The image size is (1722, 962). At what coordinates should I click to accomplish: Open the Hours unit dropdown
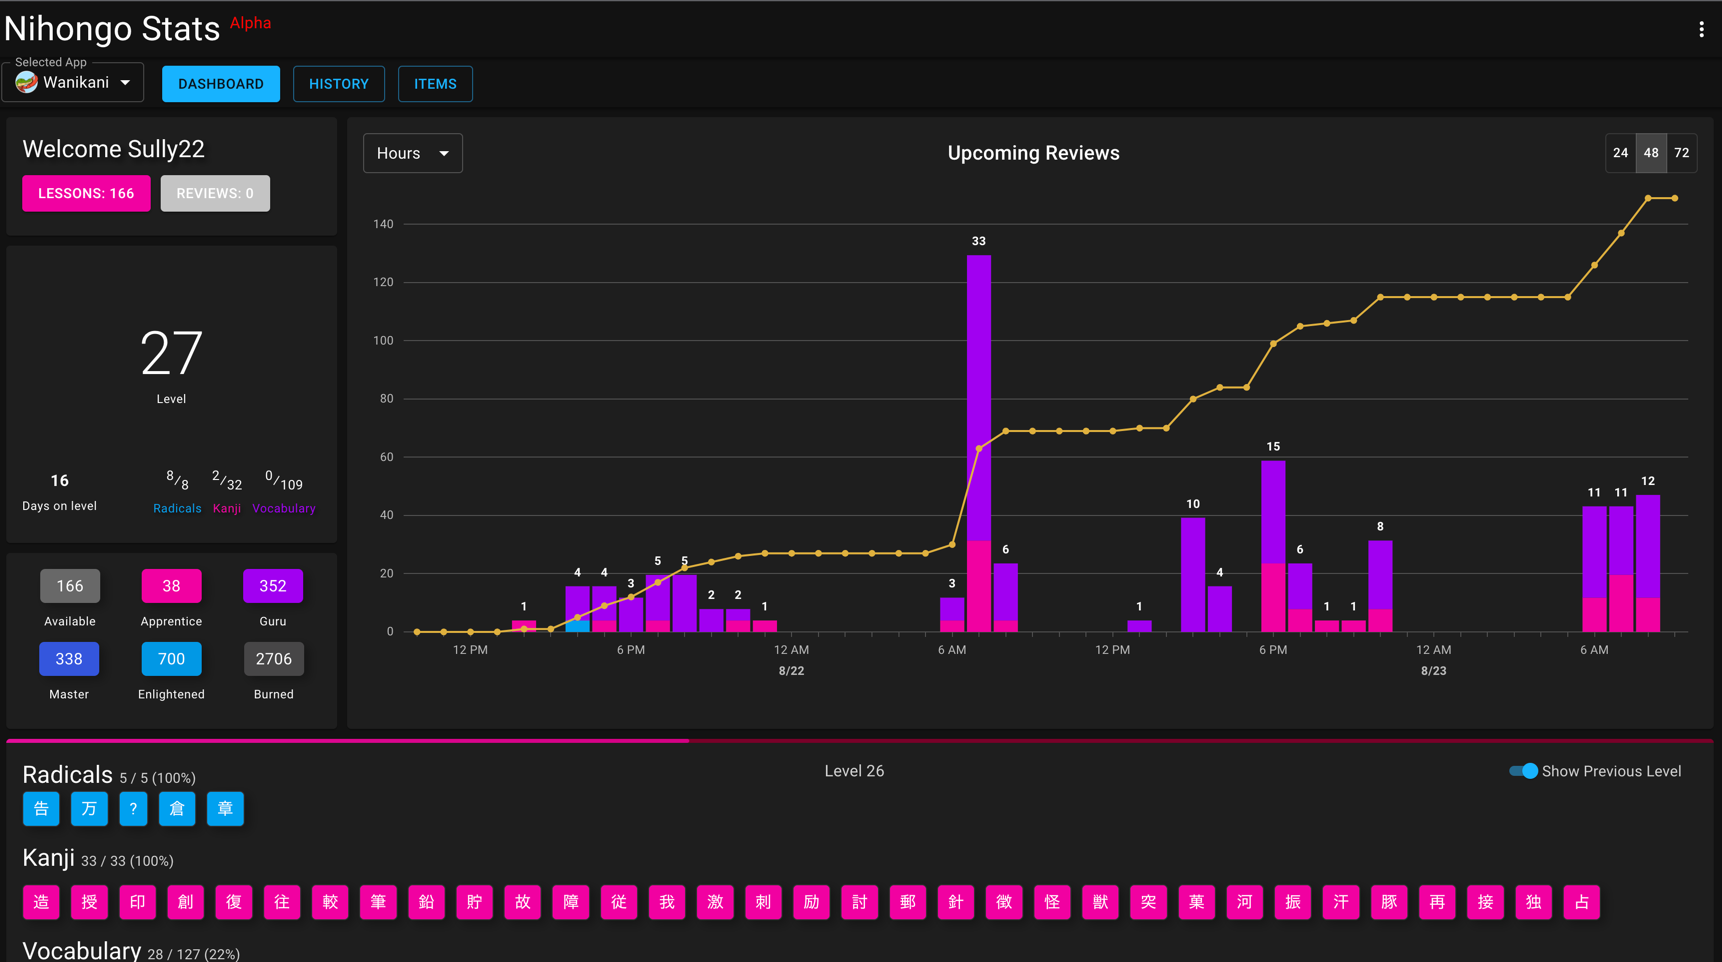point(412,153)
